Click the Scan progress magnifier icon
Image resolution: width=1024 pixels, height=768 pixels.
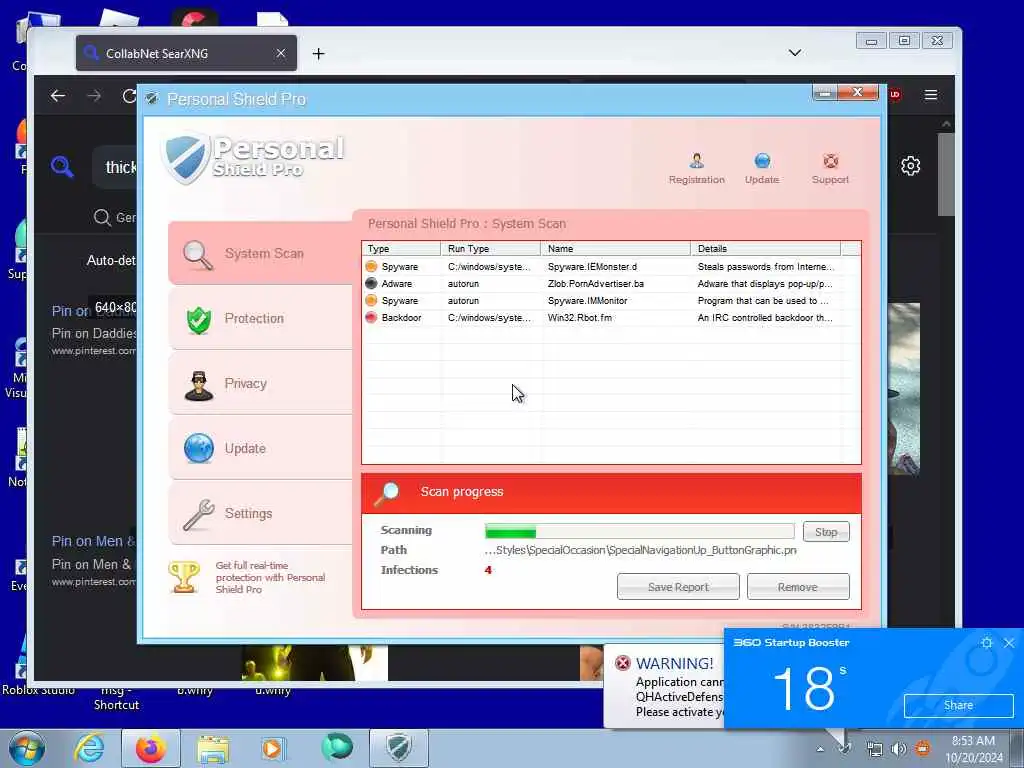pyautogui.click(x=387, y=494)
